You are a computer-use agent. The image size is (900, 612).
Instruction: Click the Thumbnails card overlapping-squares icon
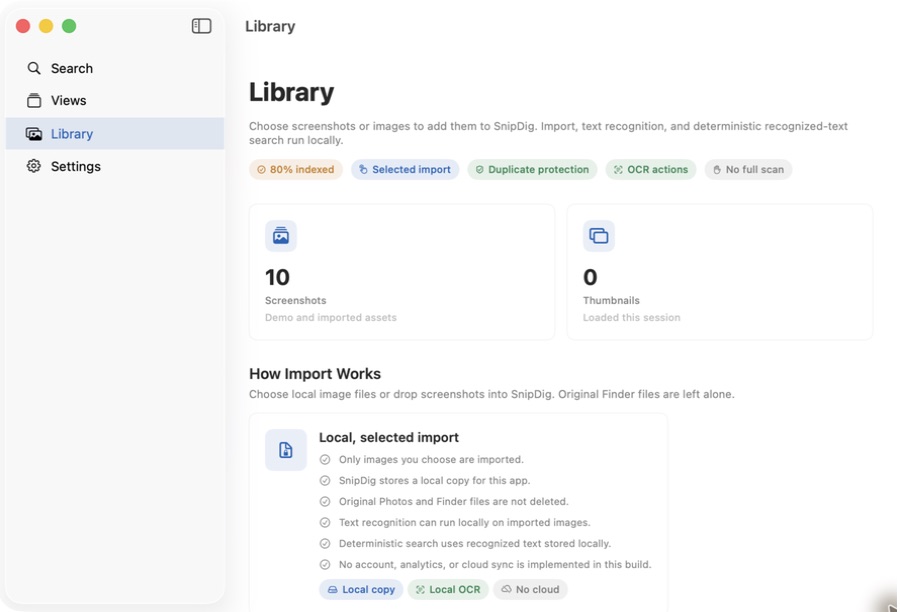click(x=599, y=235)
